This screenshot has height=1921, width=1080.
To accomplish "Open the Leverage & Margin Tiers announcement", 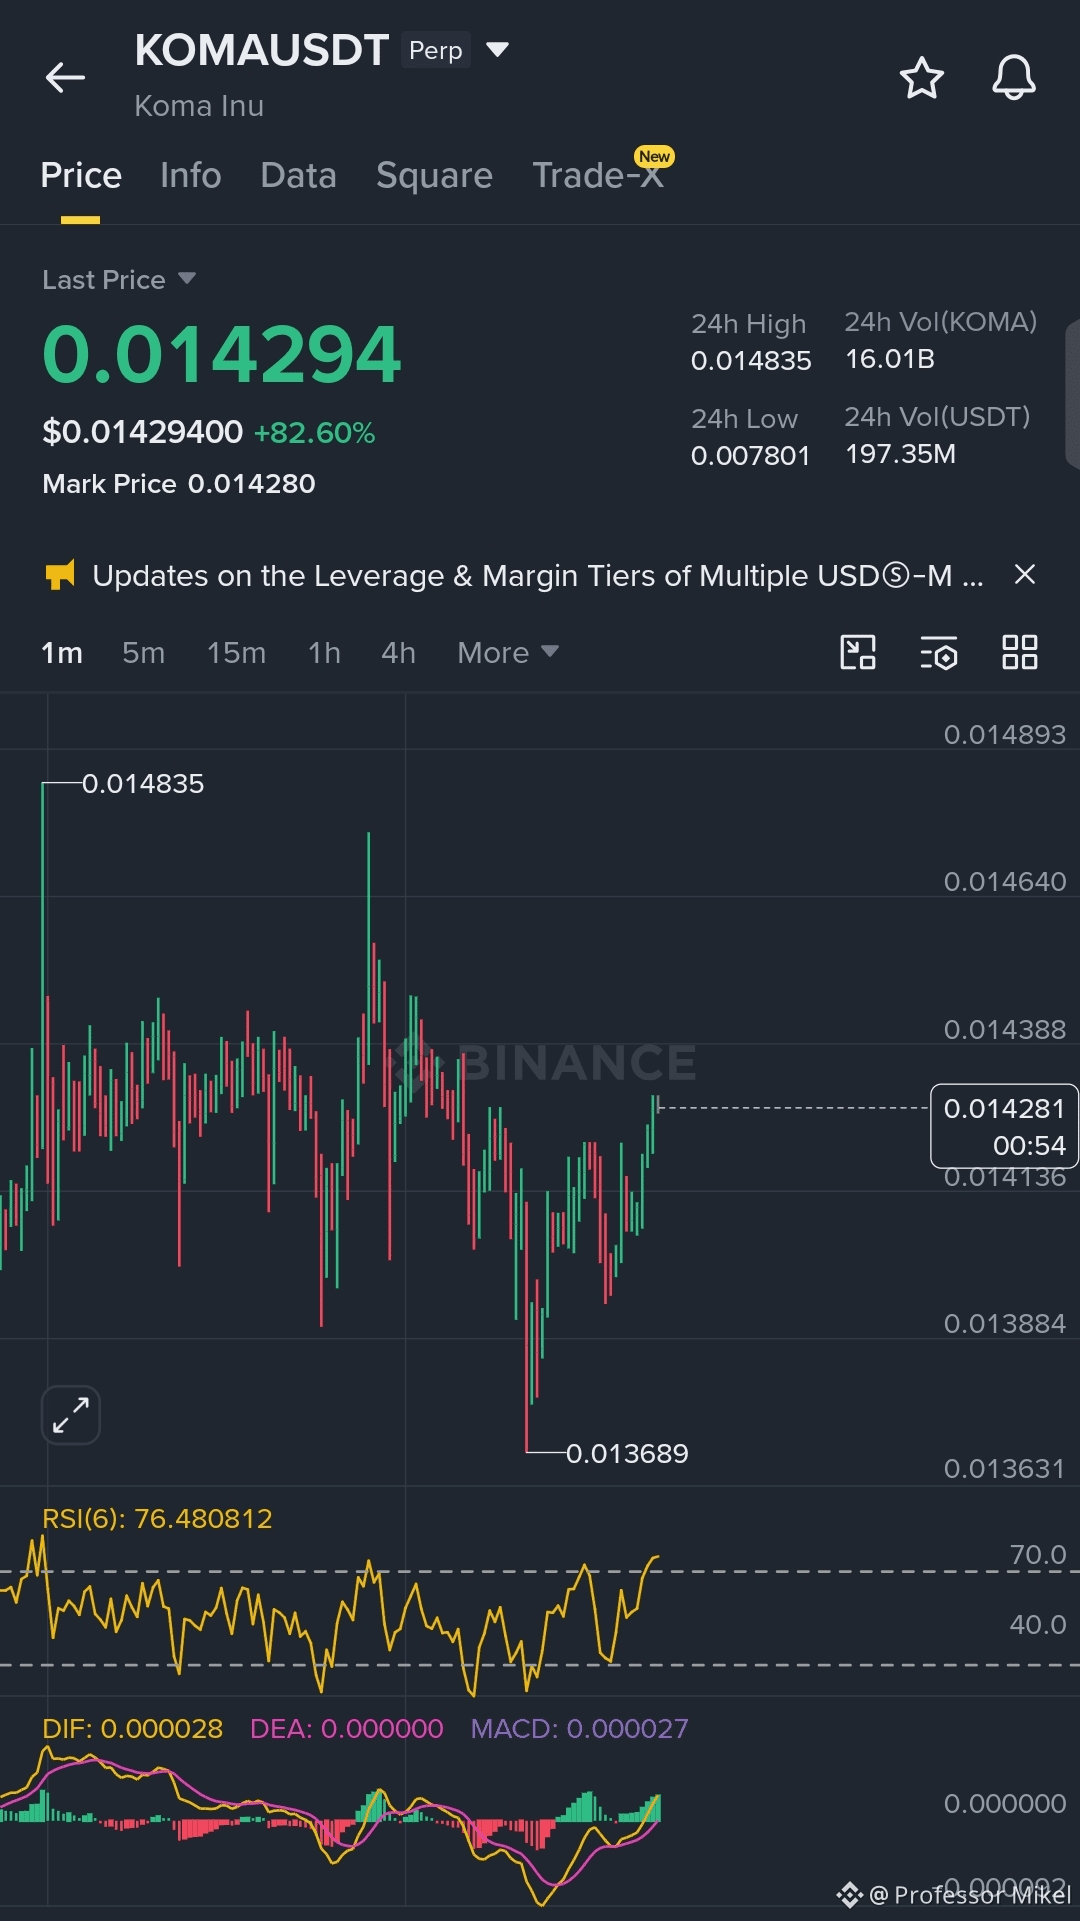I will pos(538,576).
